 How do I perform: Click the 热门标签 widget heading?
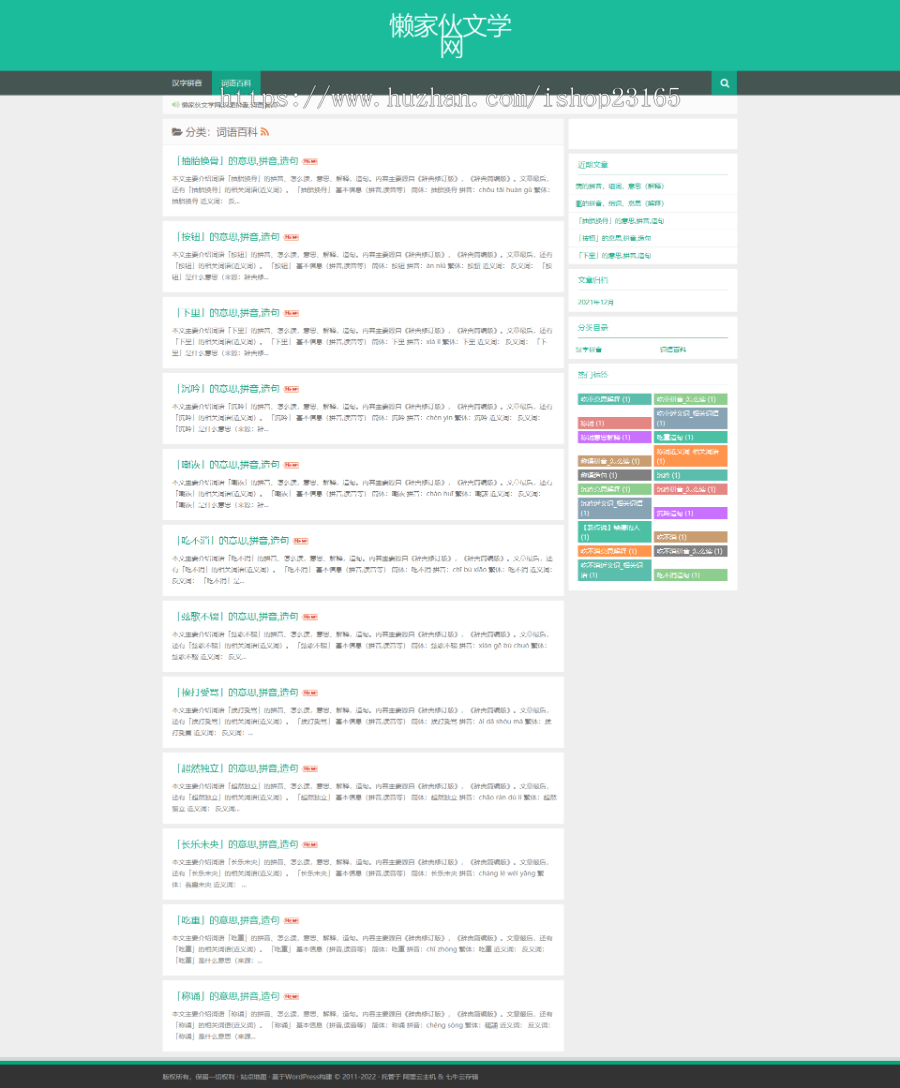click(x=593, y=375)
